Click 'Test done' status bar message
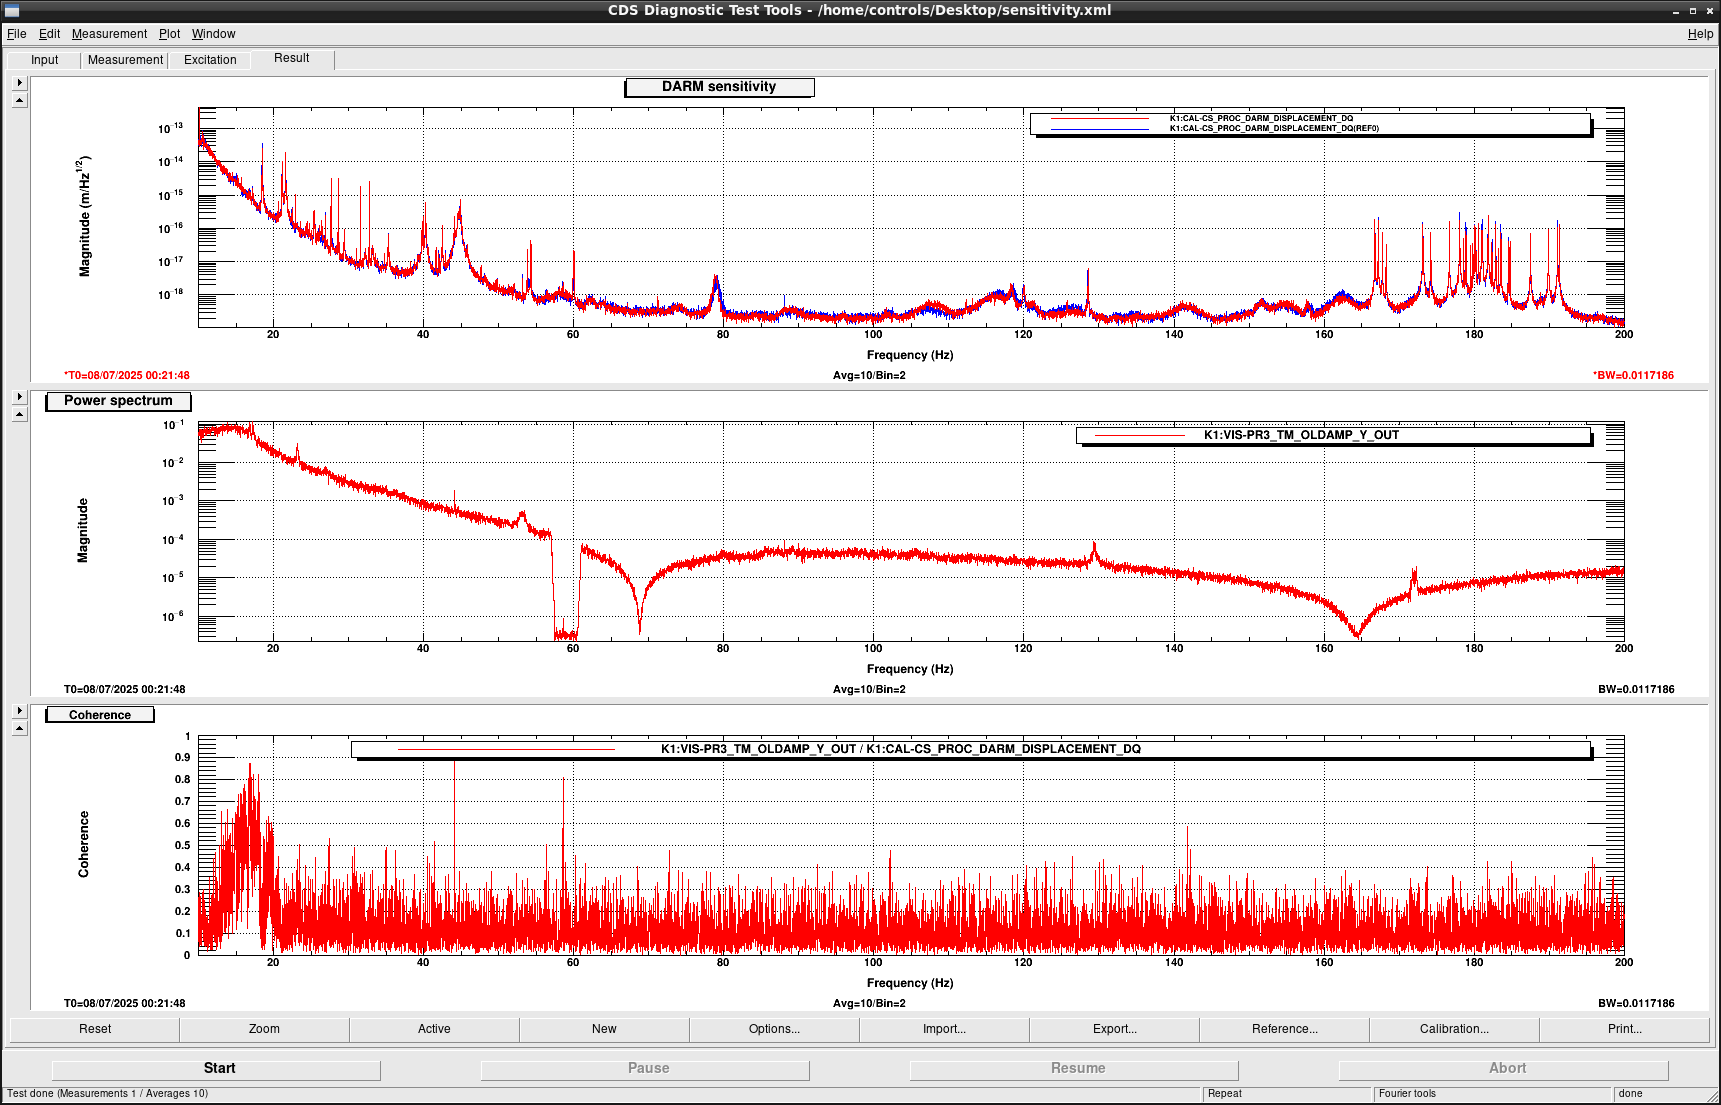 click(108, 1094)
